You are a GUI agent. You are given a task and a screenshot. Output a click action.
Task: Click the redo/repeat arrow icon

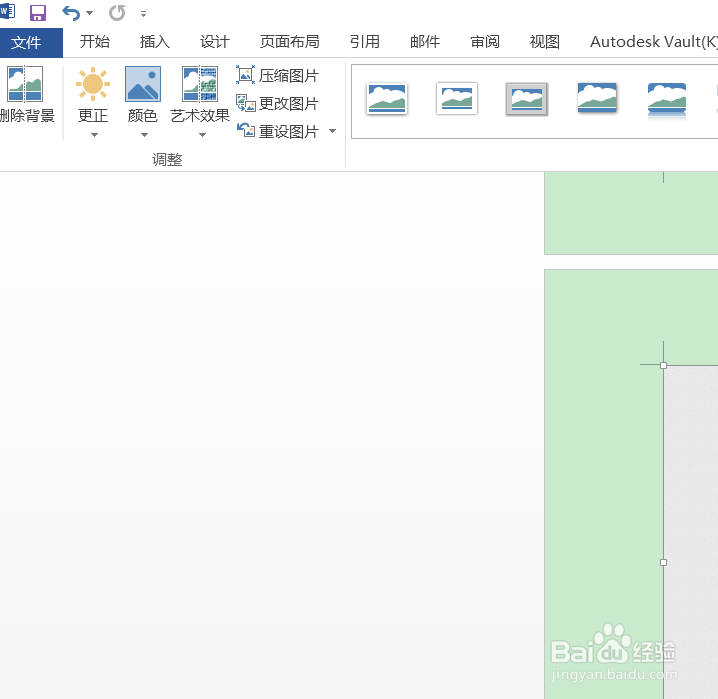click(x=117, y=13)
